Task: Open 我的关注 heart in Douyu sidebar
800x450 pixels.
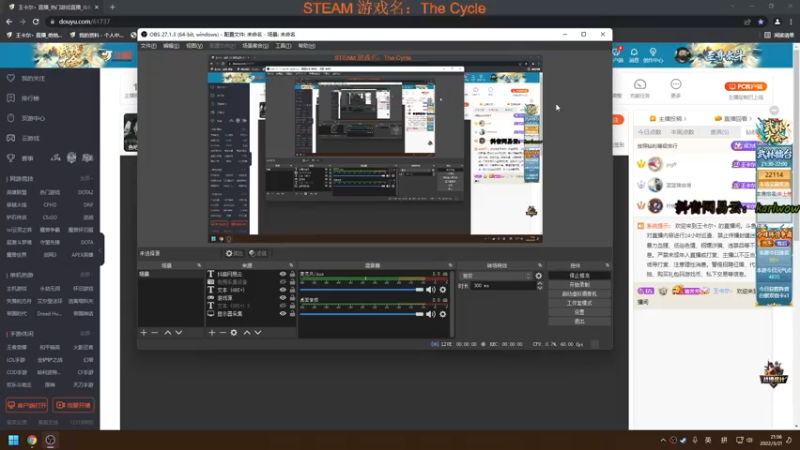Action: tap(11, 78)
